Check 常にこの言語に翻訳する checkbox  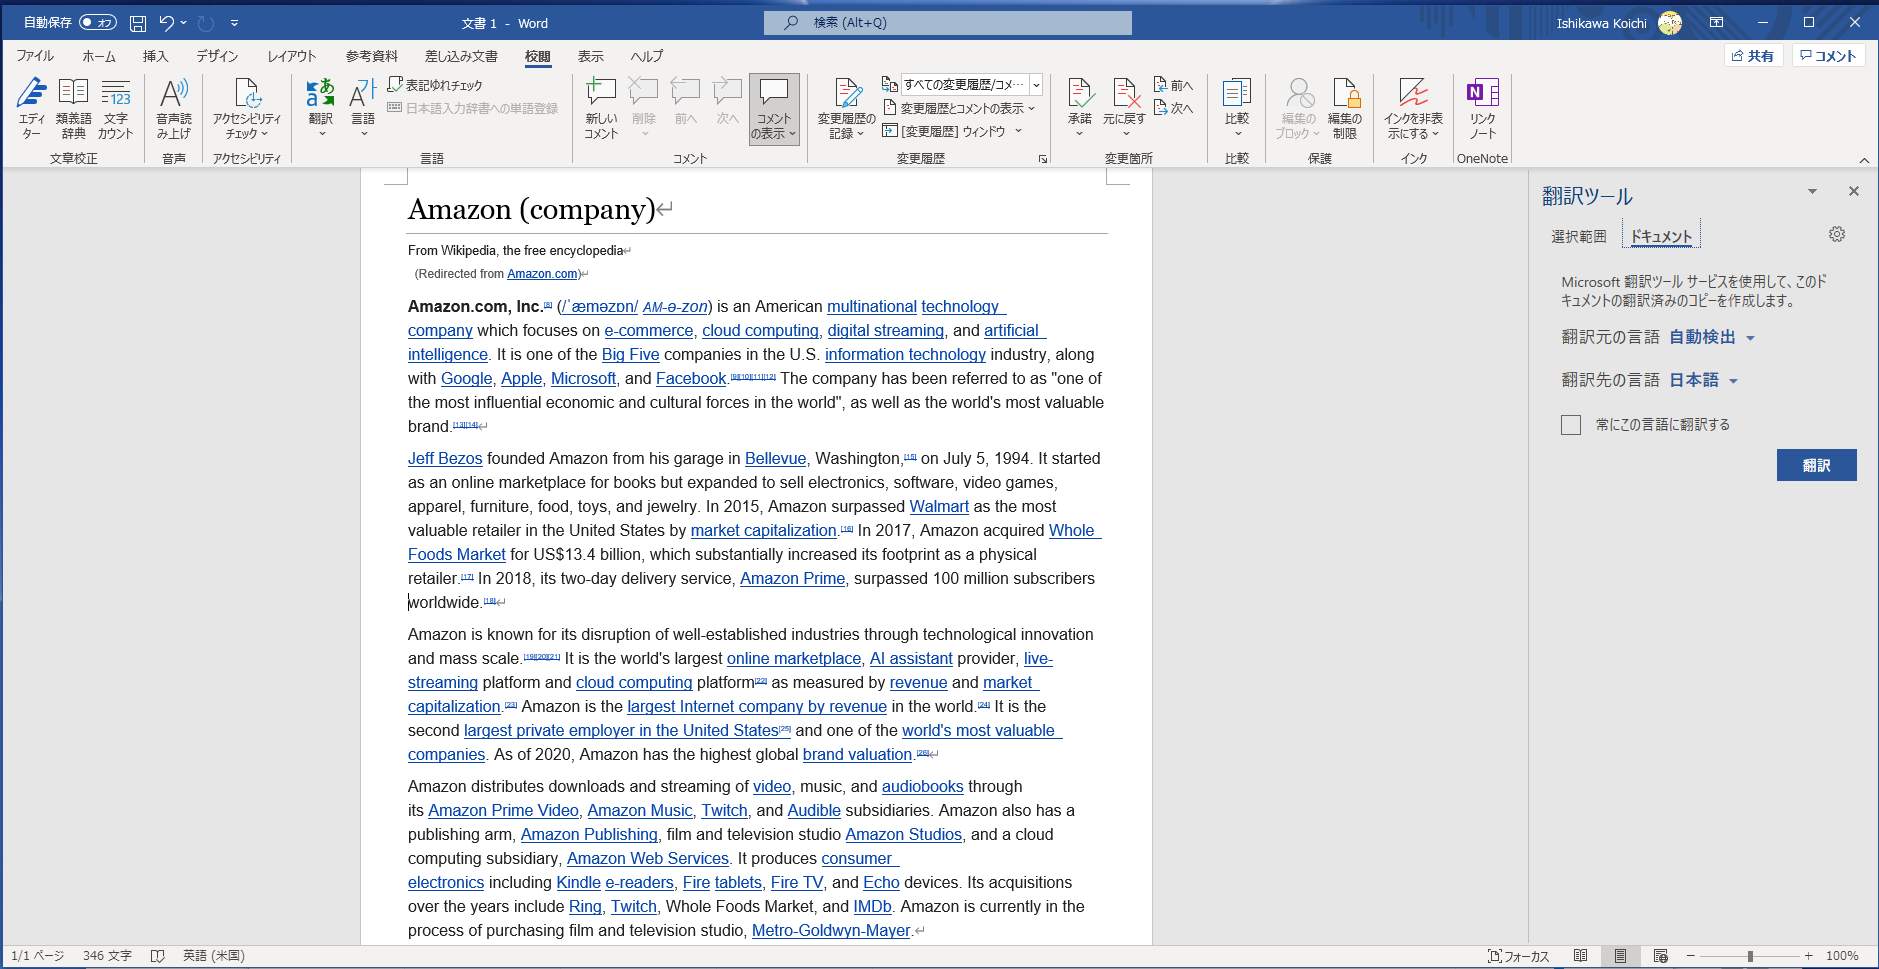point(1571,425)
